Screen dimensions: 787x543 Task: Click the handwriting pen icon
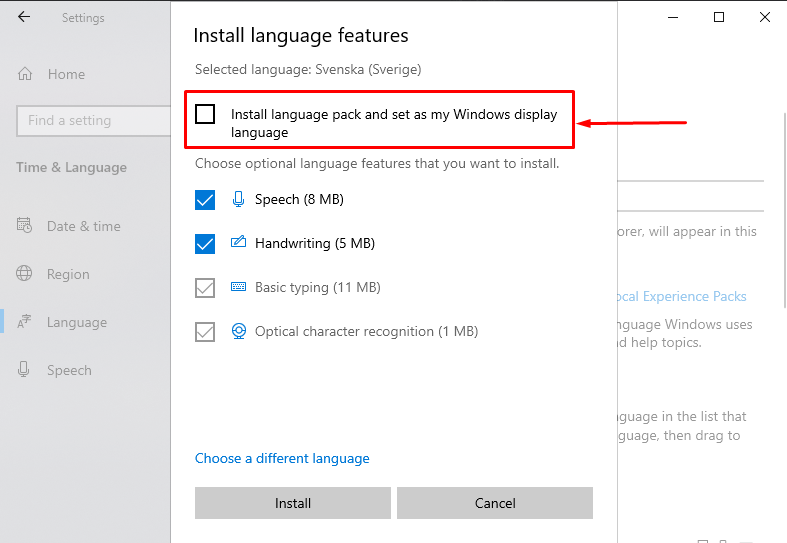tap(239, 243)
